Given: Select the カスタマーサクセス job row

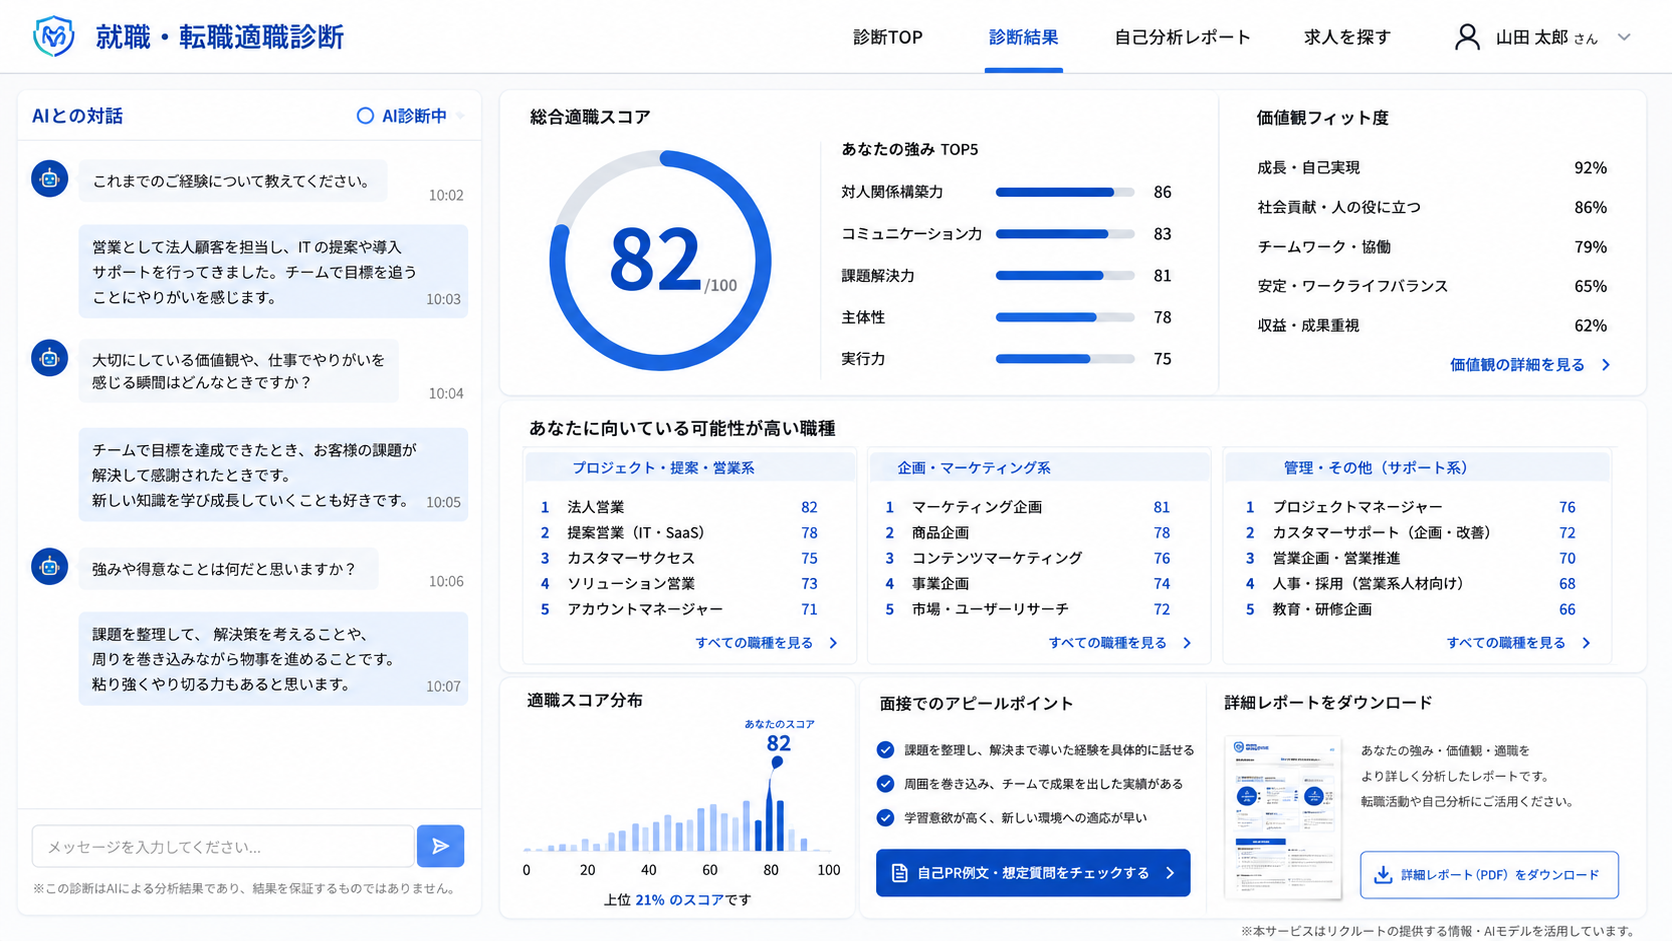Looking at the screenshot, I should point(680,558).
